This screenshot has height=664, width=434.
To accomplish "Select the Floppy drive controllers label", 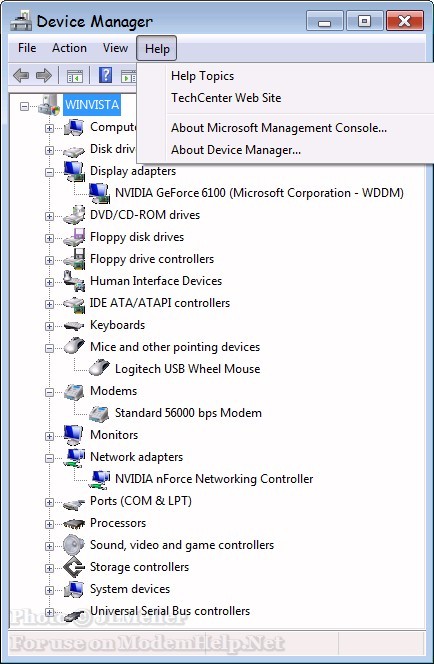I will pos(152,259).
